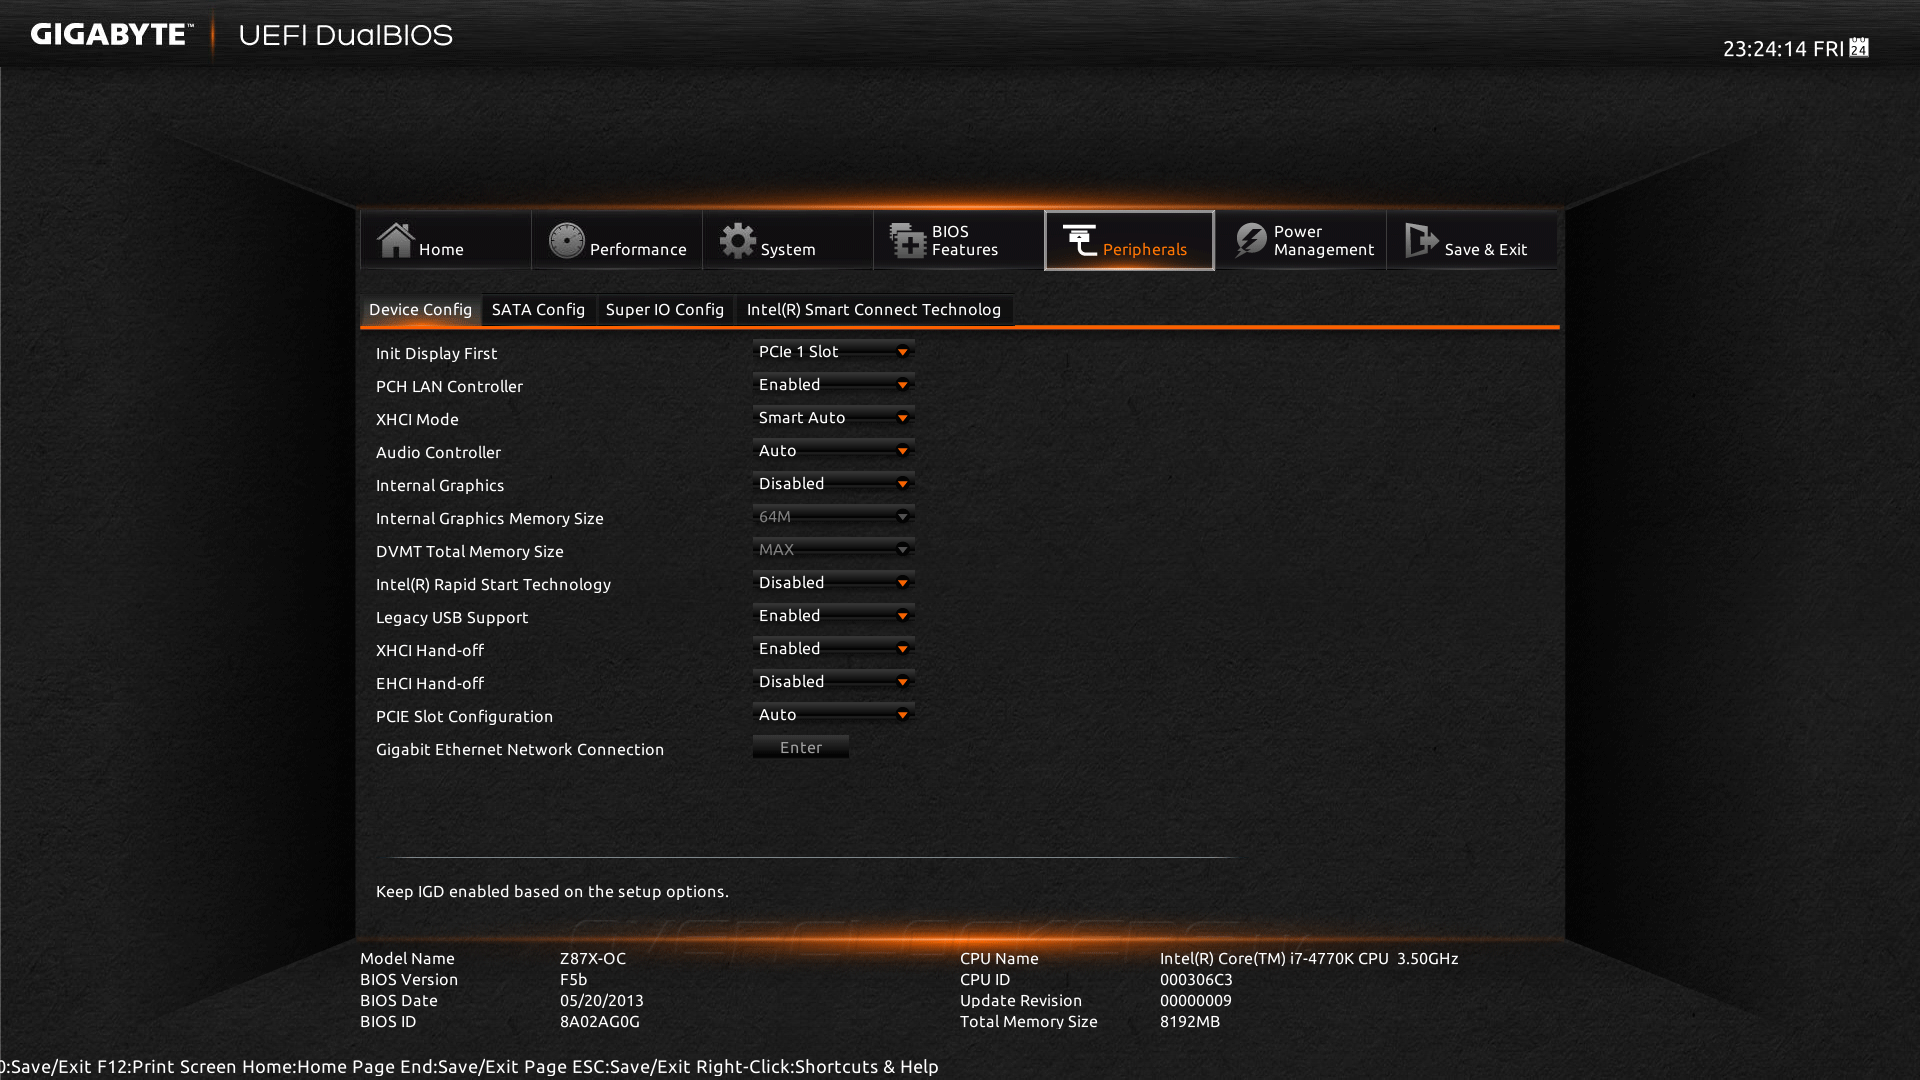Switch to the SATA Config tab

pyautogui.click(x=538, y=310)
